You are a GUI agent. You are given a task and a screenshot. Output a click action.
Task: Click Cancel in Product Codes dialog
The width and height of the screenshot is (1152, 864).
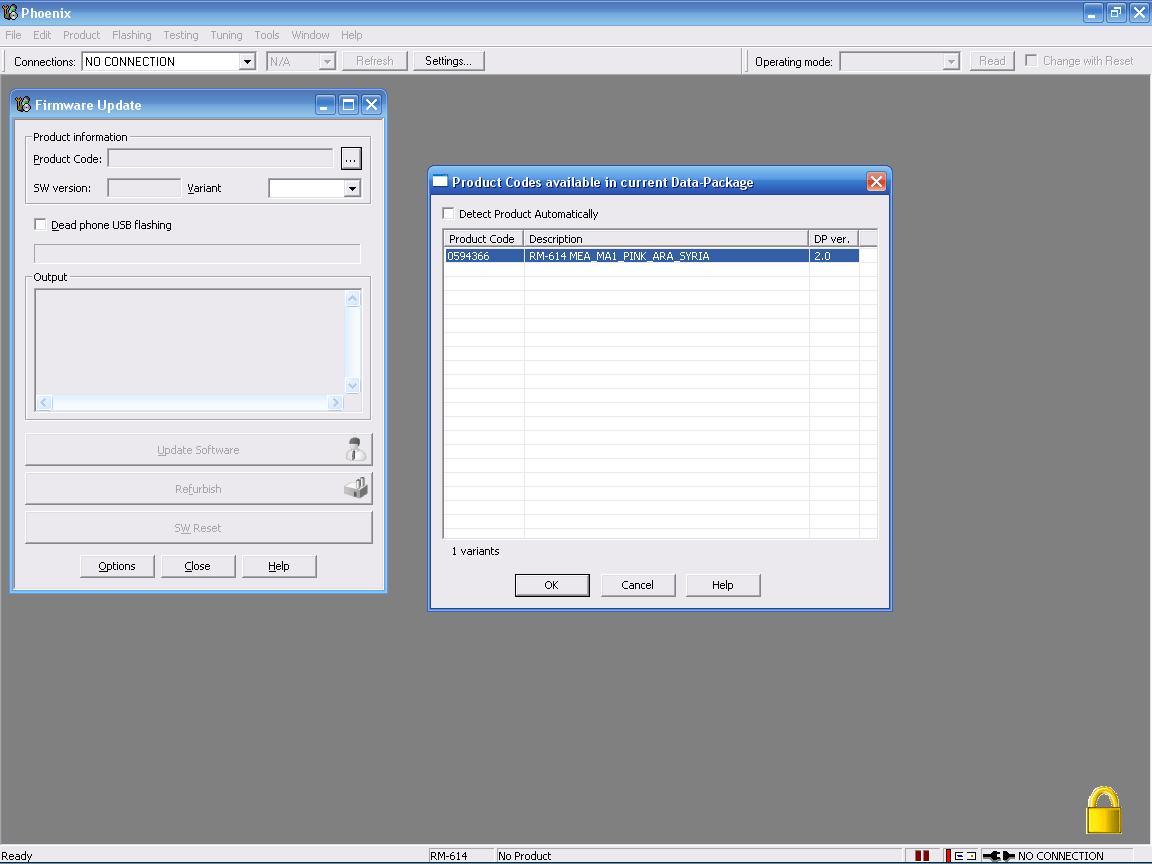pos(637,585)
